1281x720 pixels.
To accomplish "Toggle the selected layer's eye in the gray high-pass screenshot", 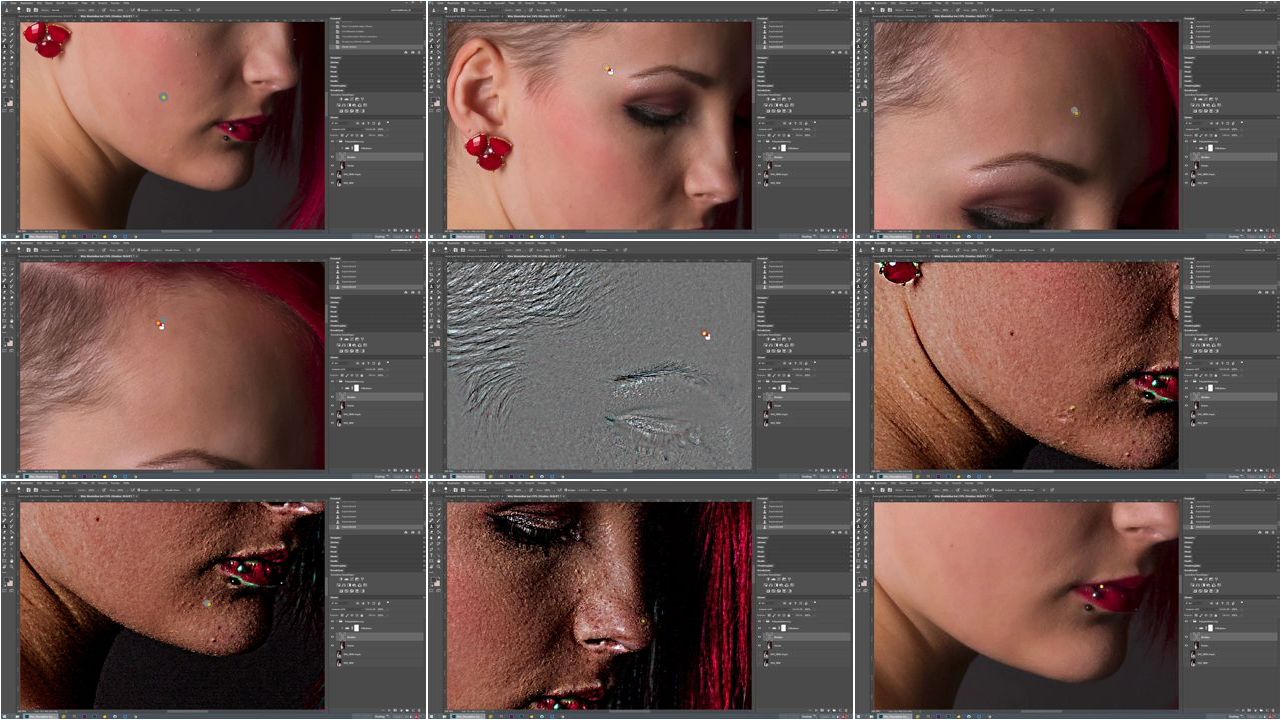I will coord(759,397).
